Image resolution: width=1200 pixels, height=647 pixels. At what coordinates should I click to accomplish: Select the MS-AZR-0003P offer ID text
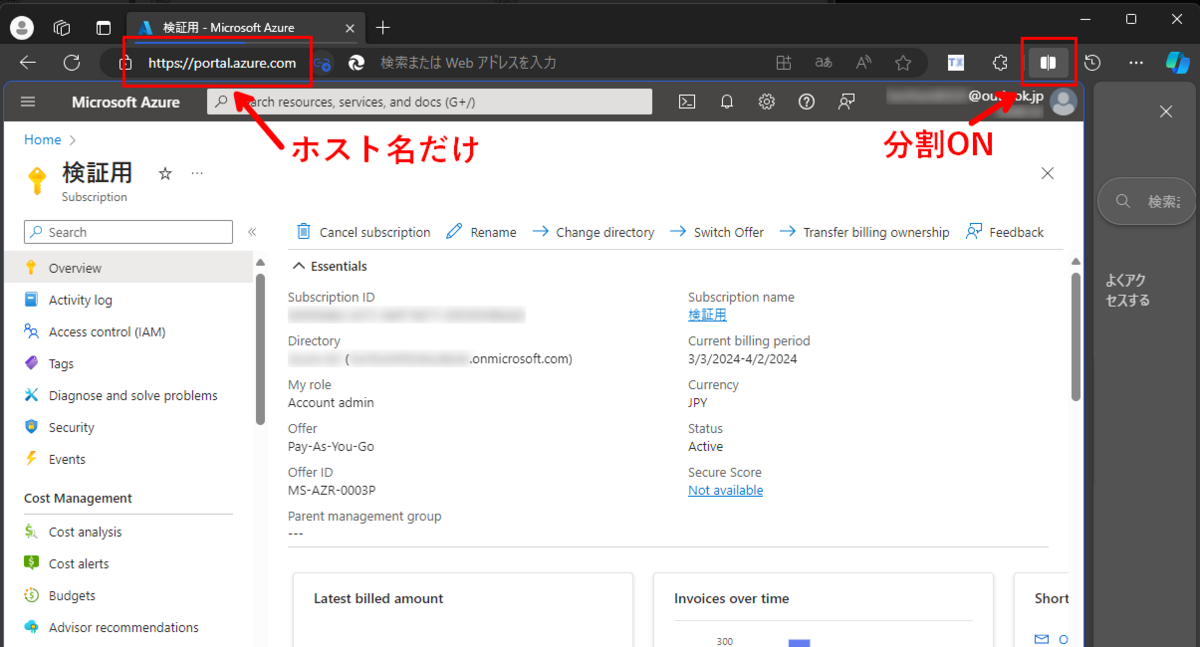coord(332,491)
